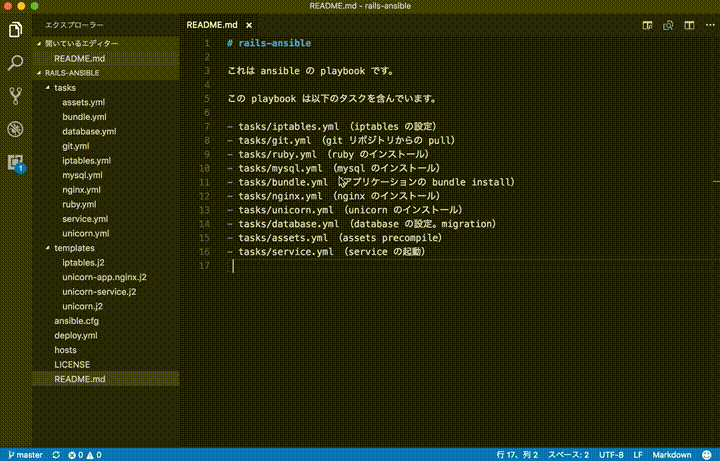Viewport: 720px width, 461px height.
Task: Open mysql.yml file
Action: pos(82,175)
